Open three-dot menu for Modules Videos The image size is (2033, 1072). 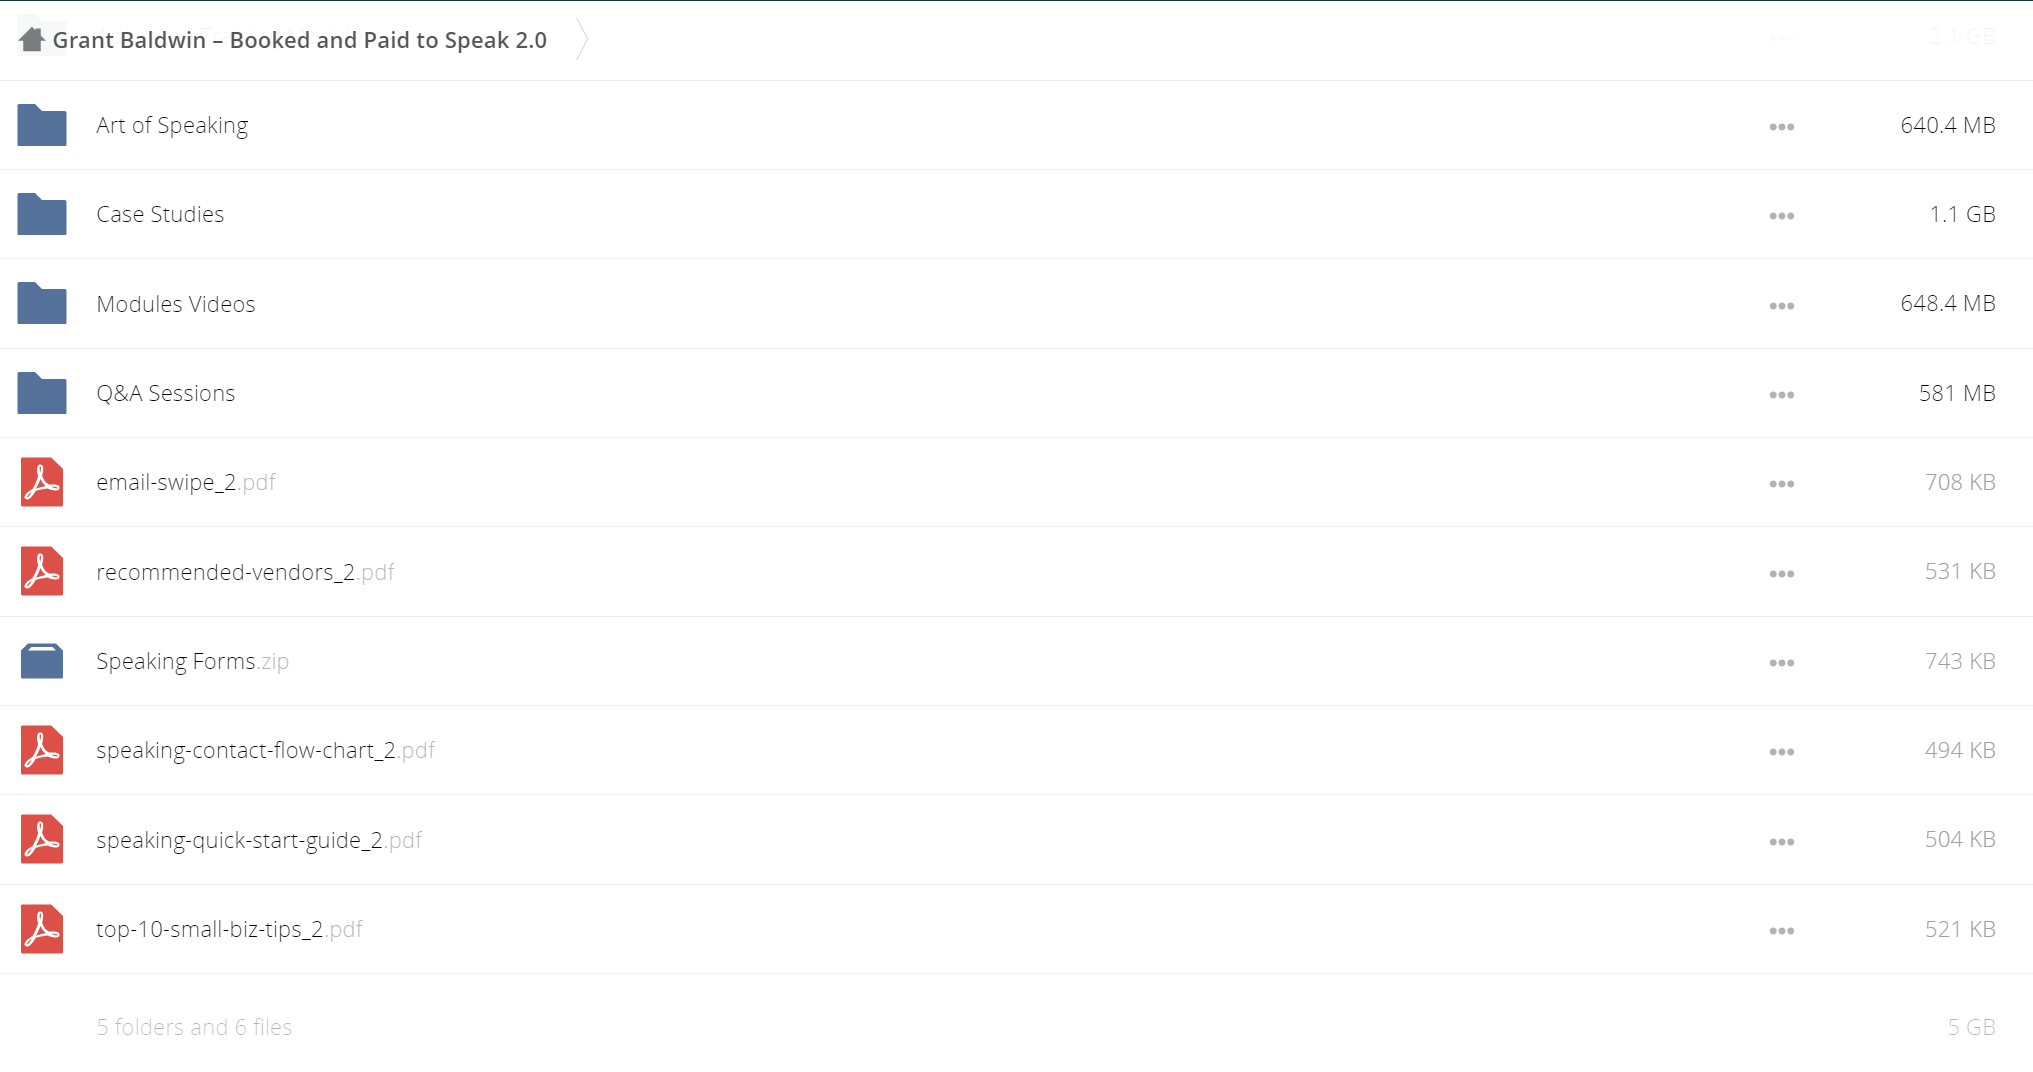1781,306
